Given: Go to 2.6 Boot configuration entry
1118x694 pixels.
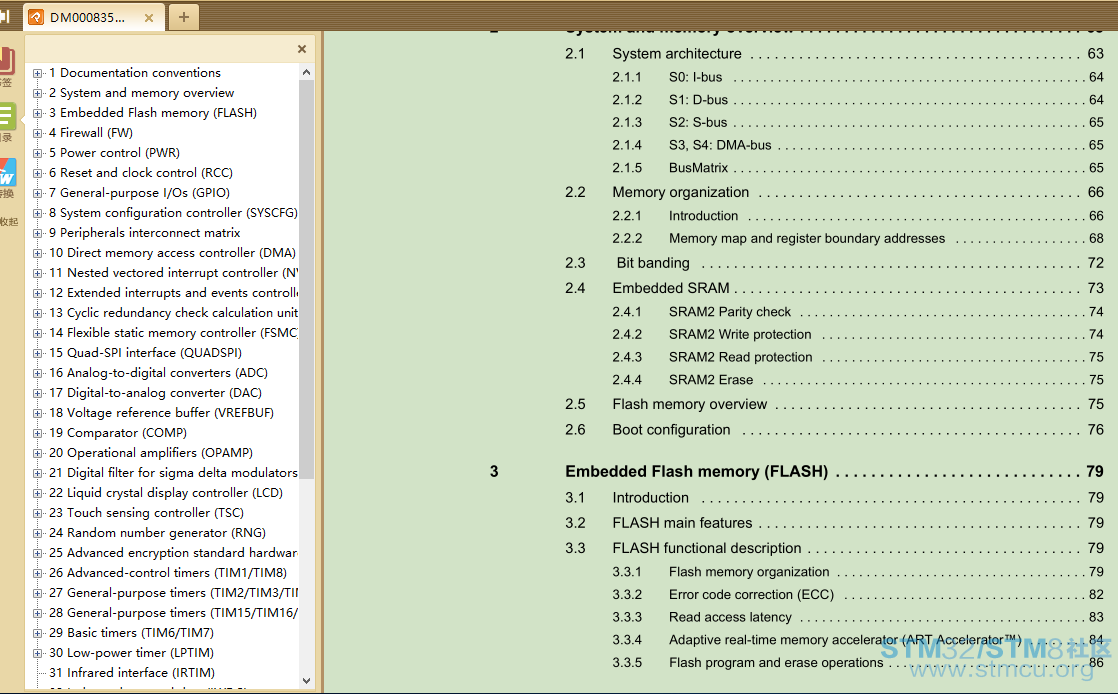Looking at the screenshot, I should tap(834, 429).
